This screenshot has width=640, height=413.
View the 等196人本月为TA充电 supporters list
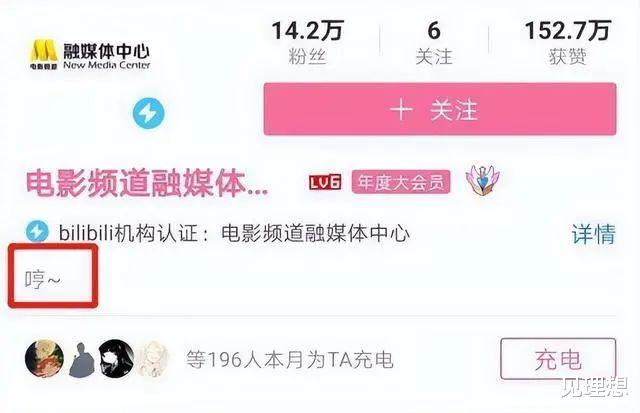(290, 360)
